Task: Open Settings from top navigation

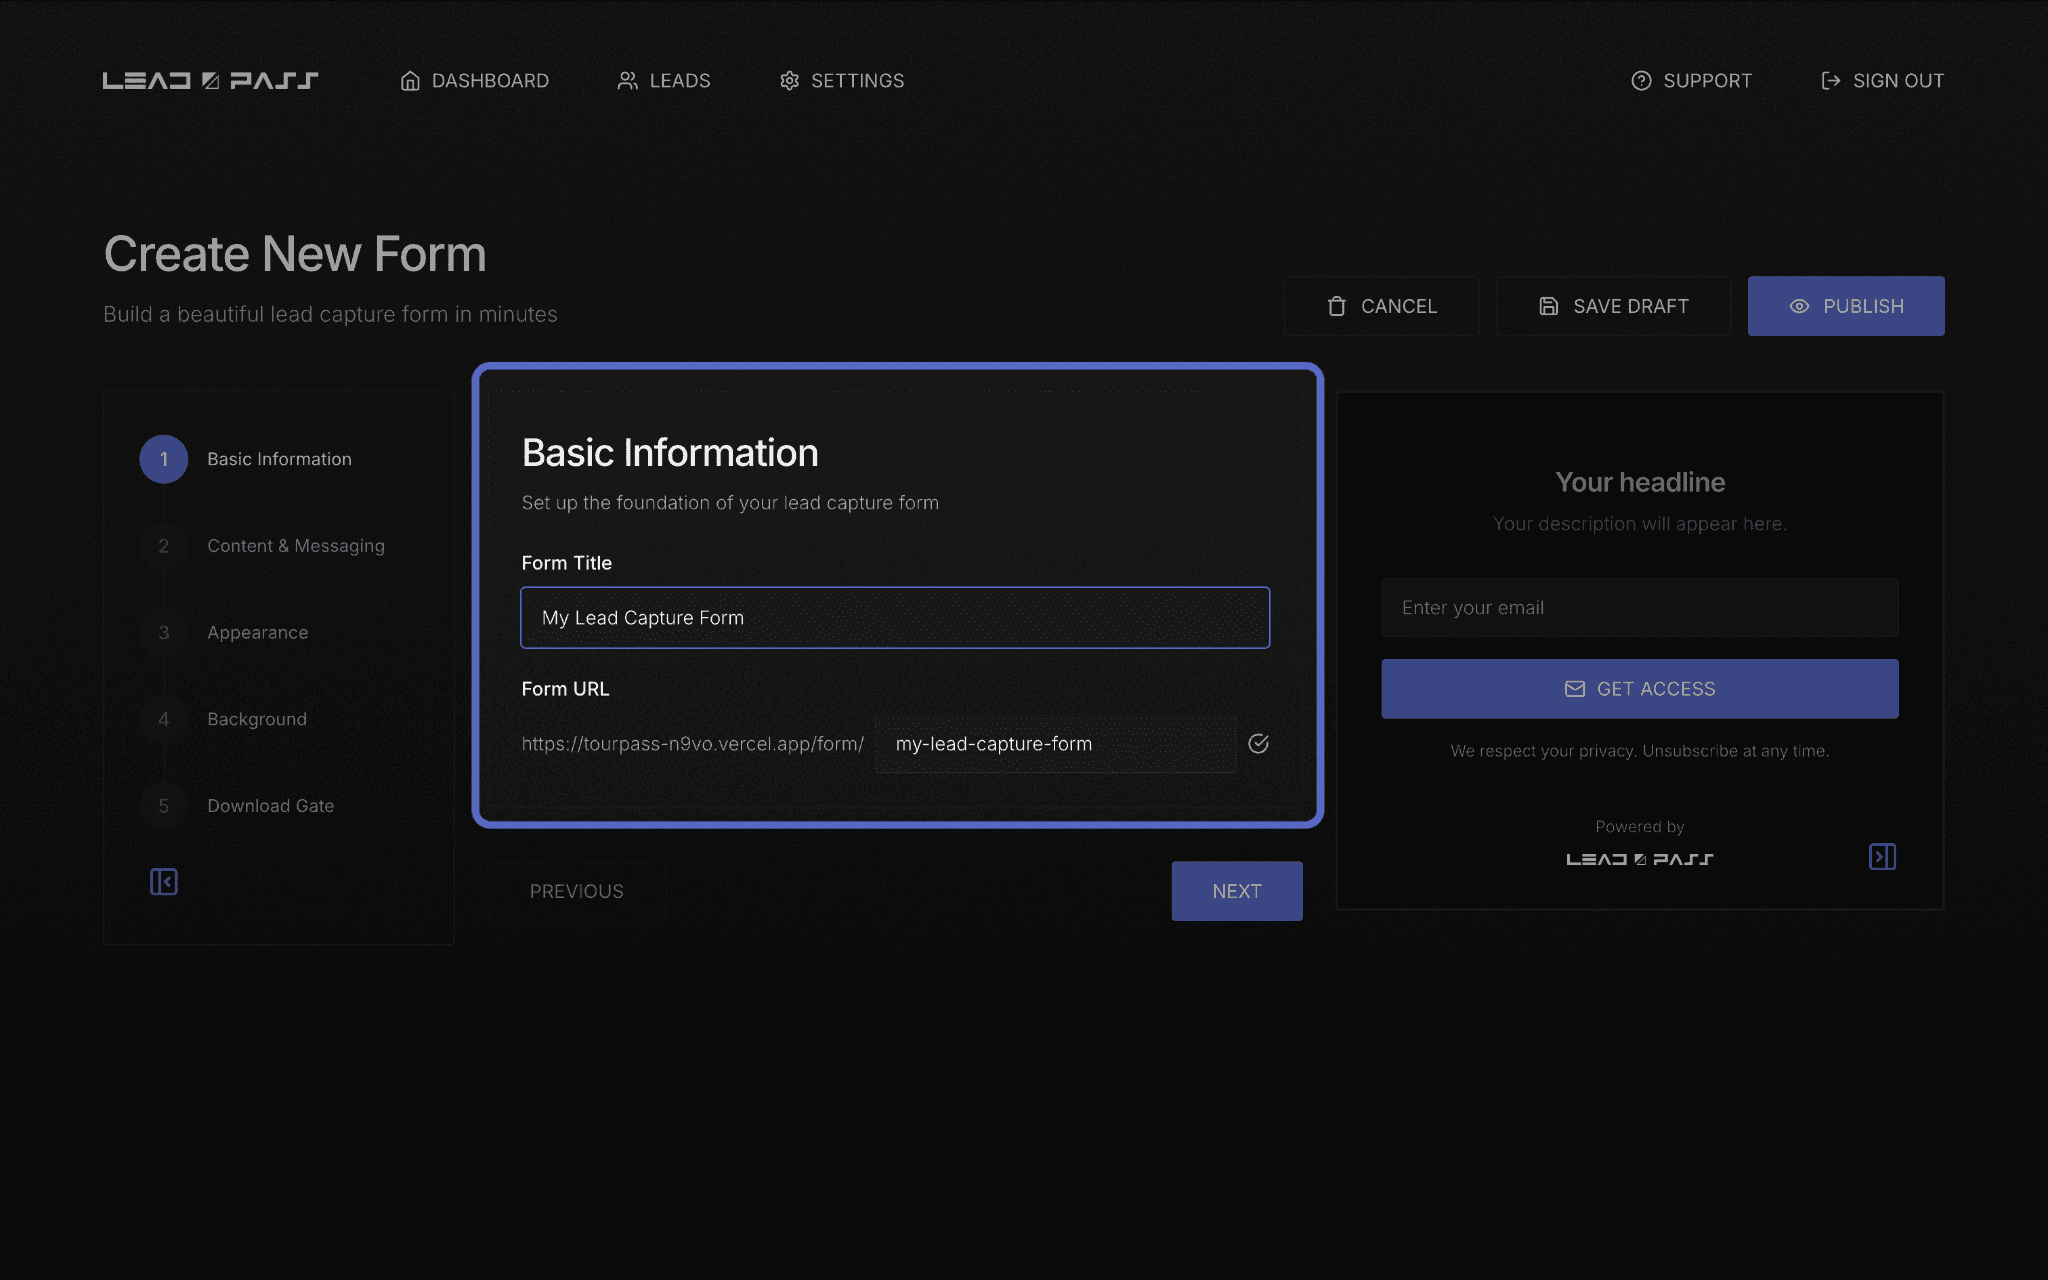Action: click(x=842, y=81)
